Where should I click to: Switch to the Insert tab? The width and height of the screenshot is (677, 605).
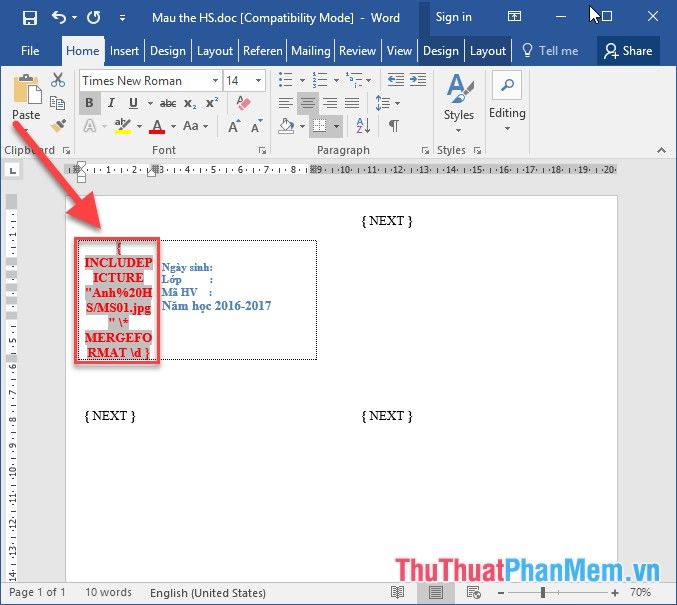pos(125,51)
